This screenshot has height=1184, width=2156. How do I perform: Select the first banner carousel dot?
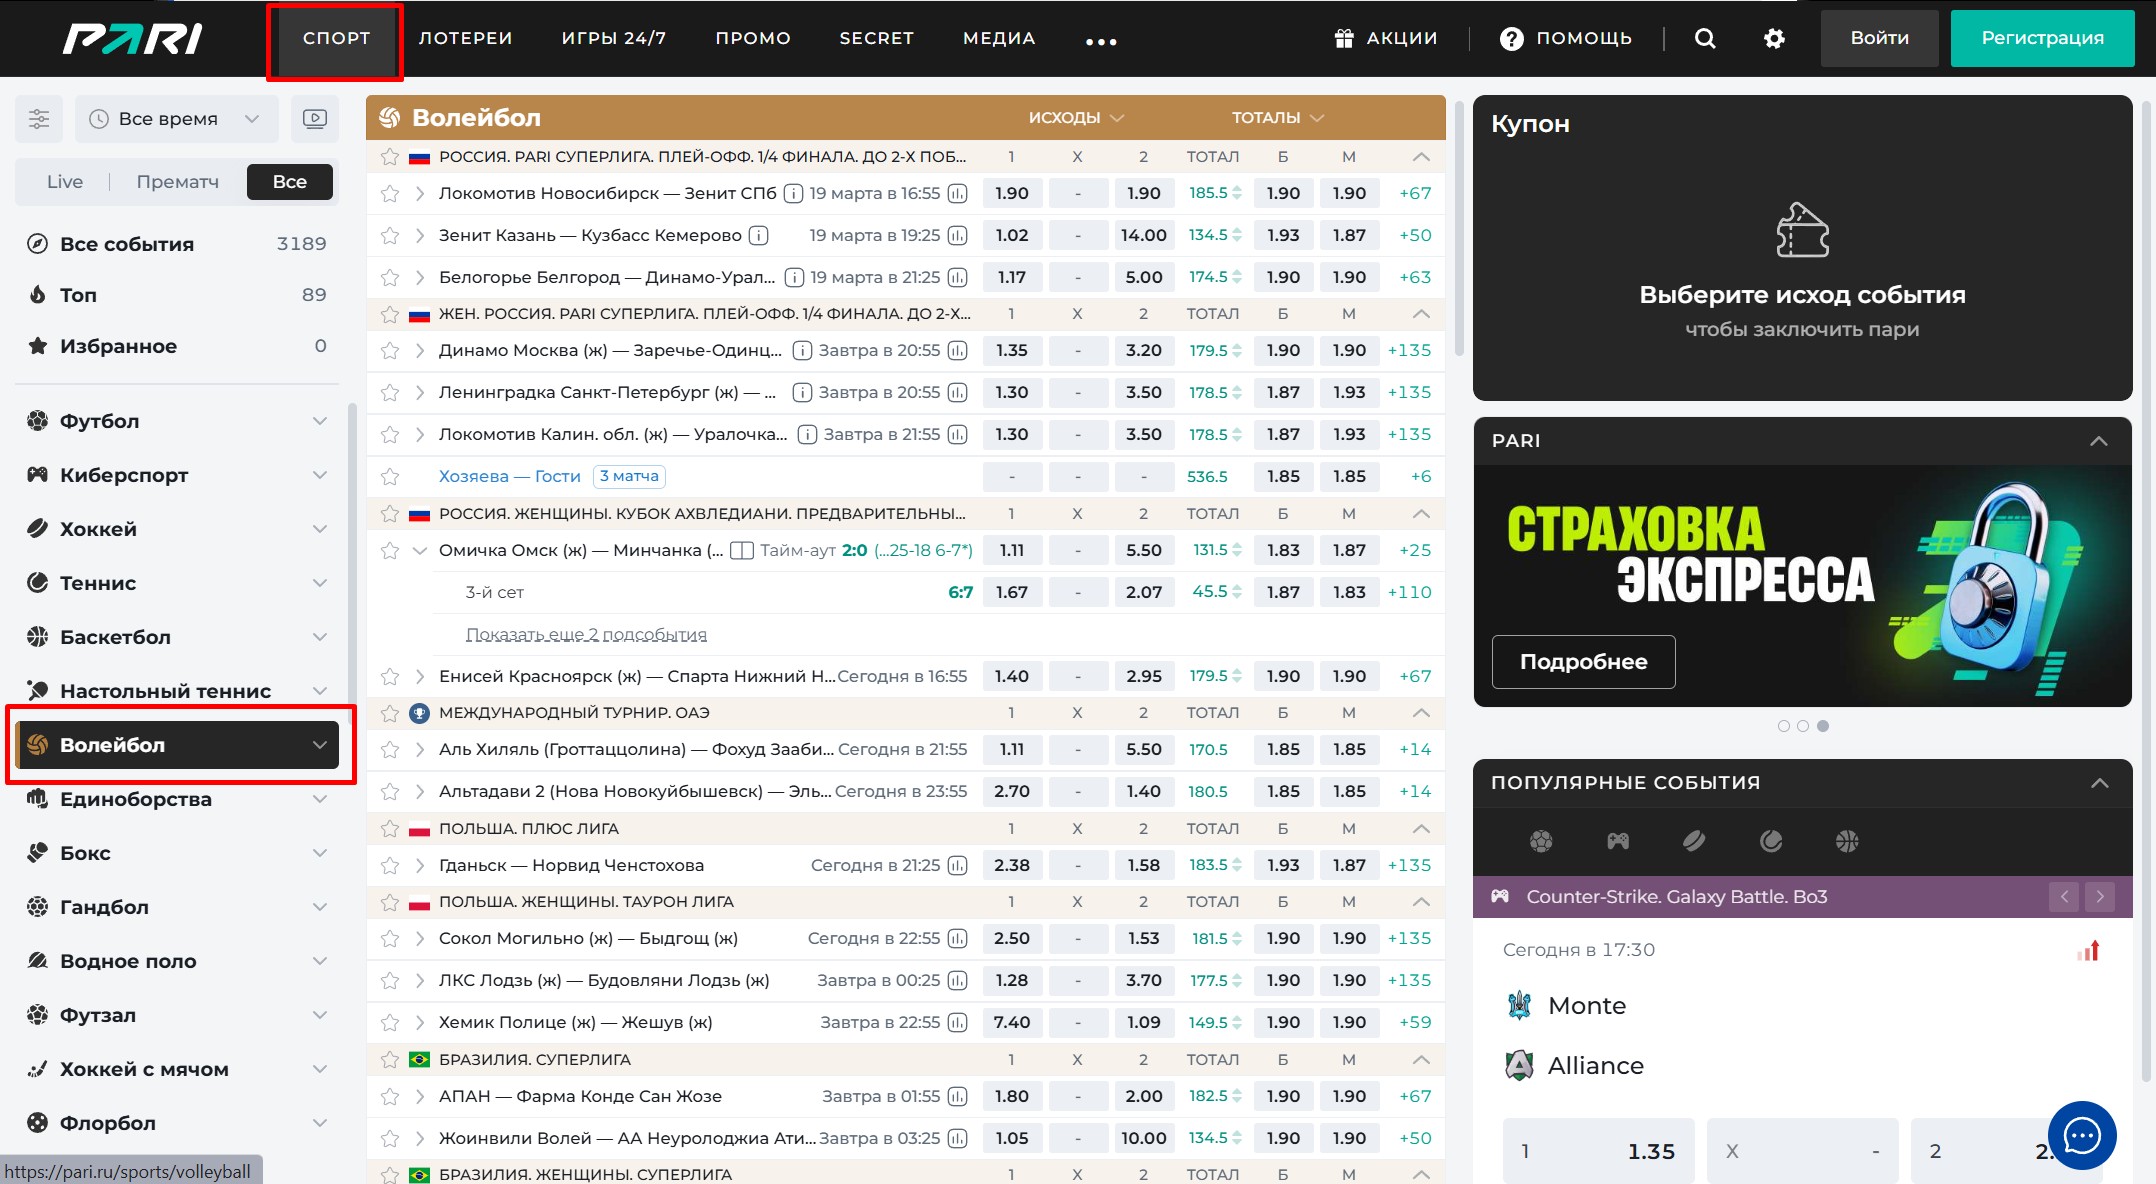(x=1783, y=726)
